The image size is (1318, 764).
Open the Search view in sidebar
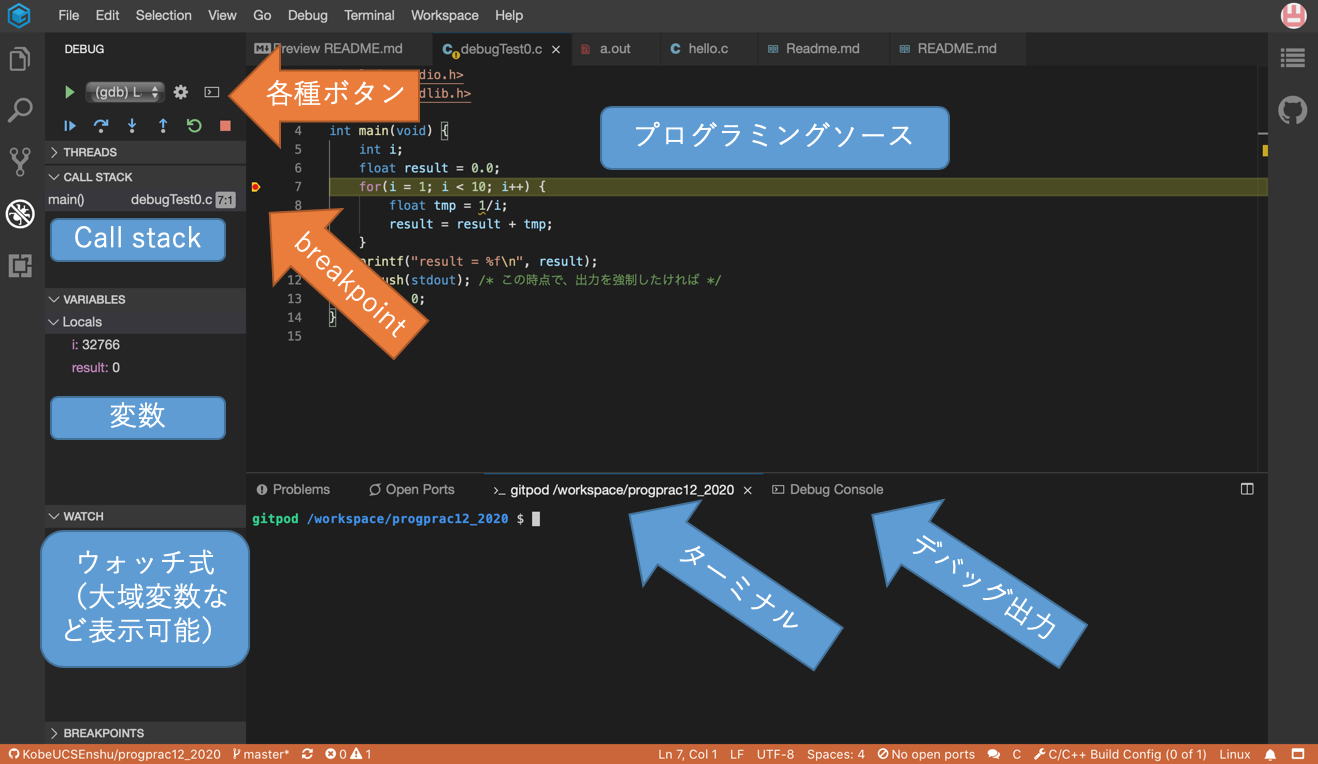[20, 110]
